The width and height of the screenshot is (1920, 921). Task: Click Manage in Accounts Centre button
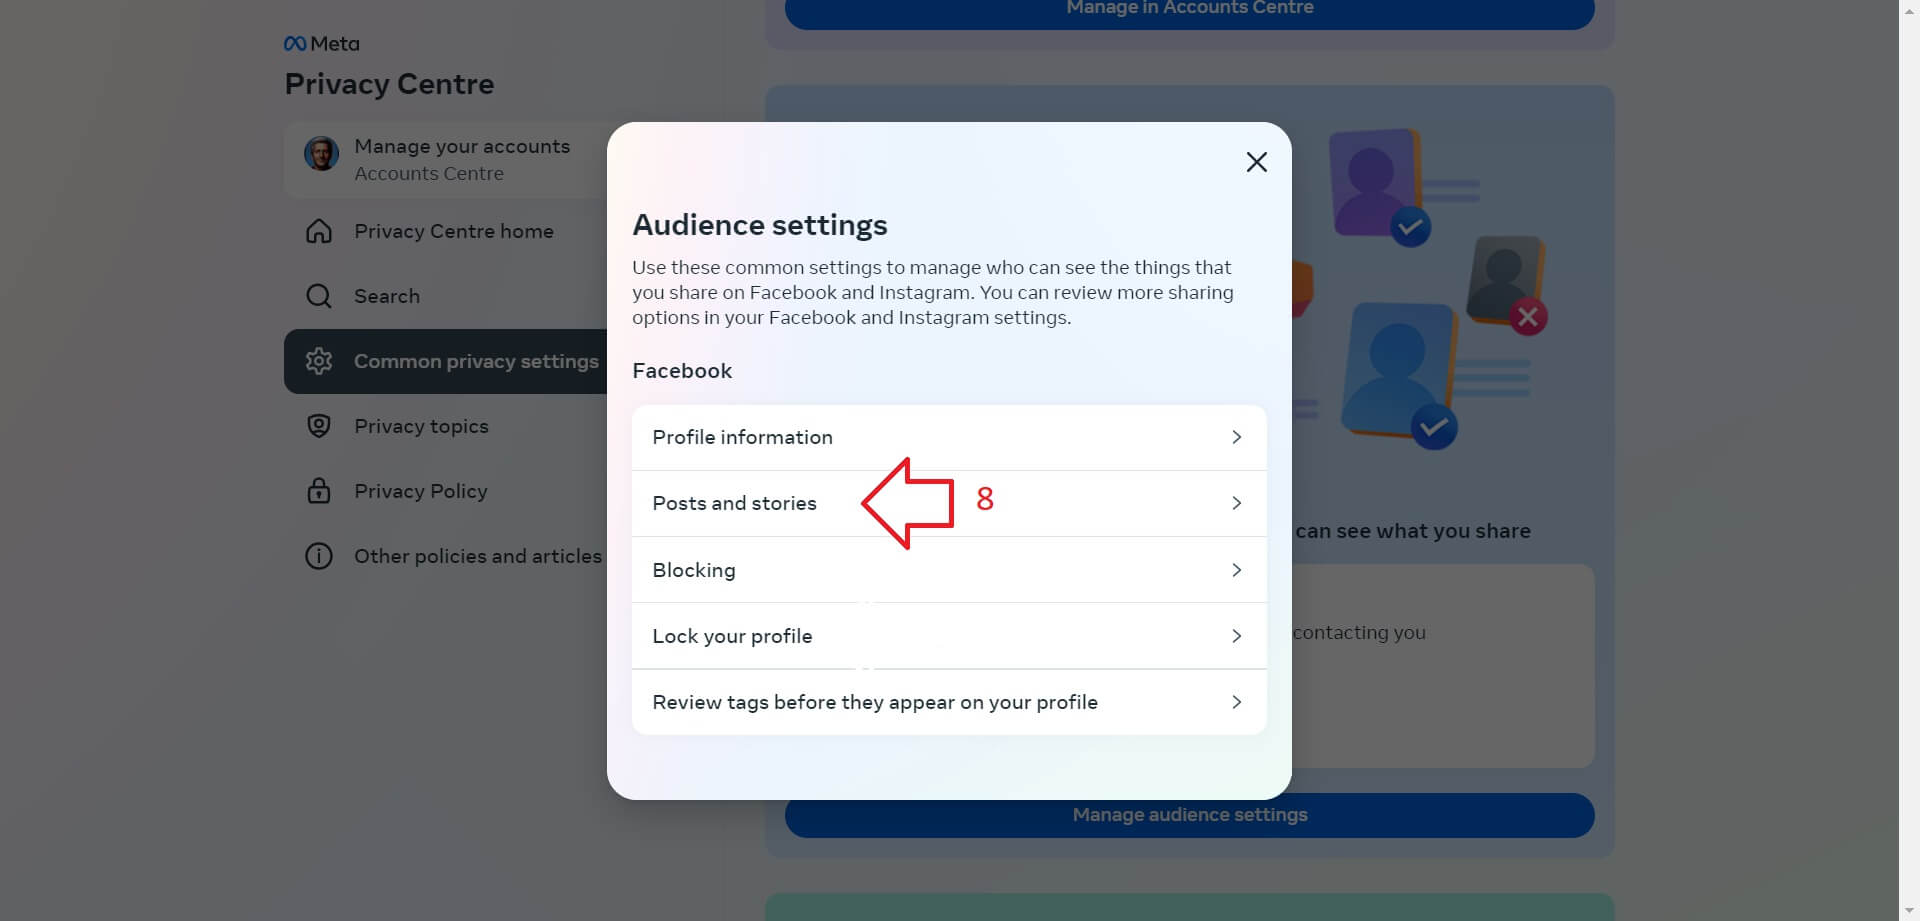point(1189,10)
